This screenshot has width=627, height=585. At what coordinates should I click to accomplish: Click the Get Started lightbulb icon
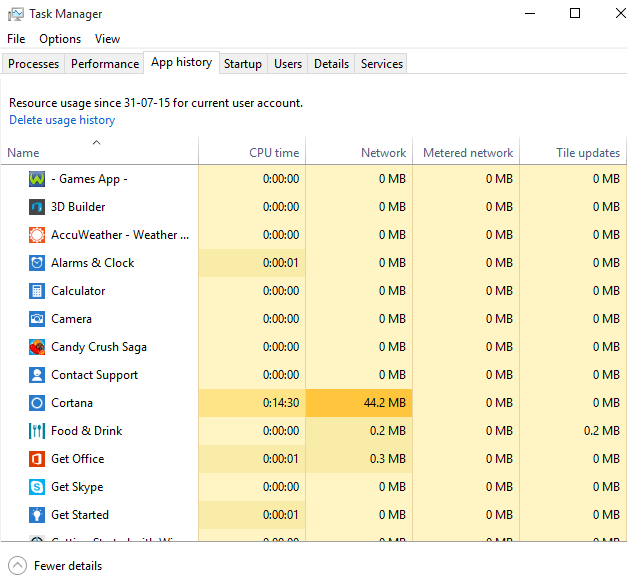37,515
